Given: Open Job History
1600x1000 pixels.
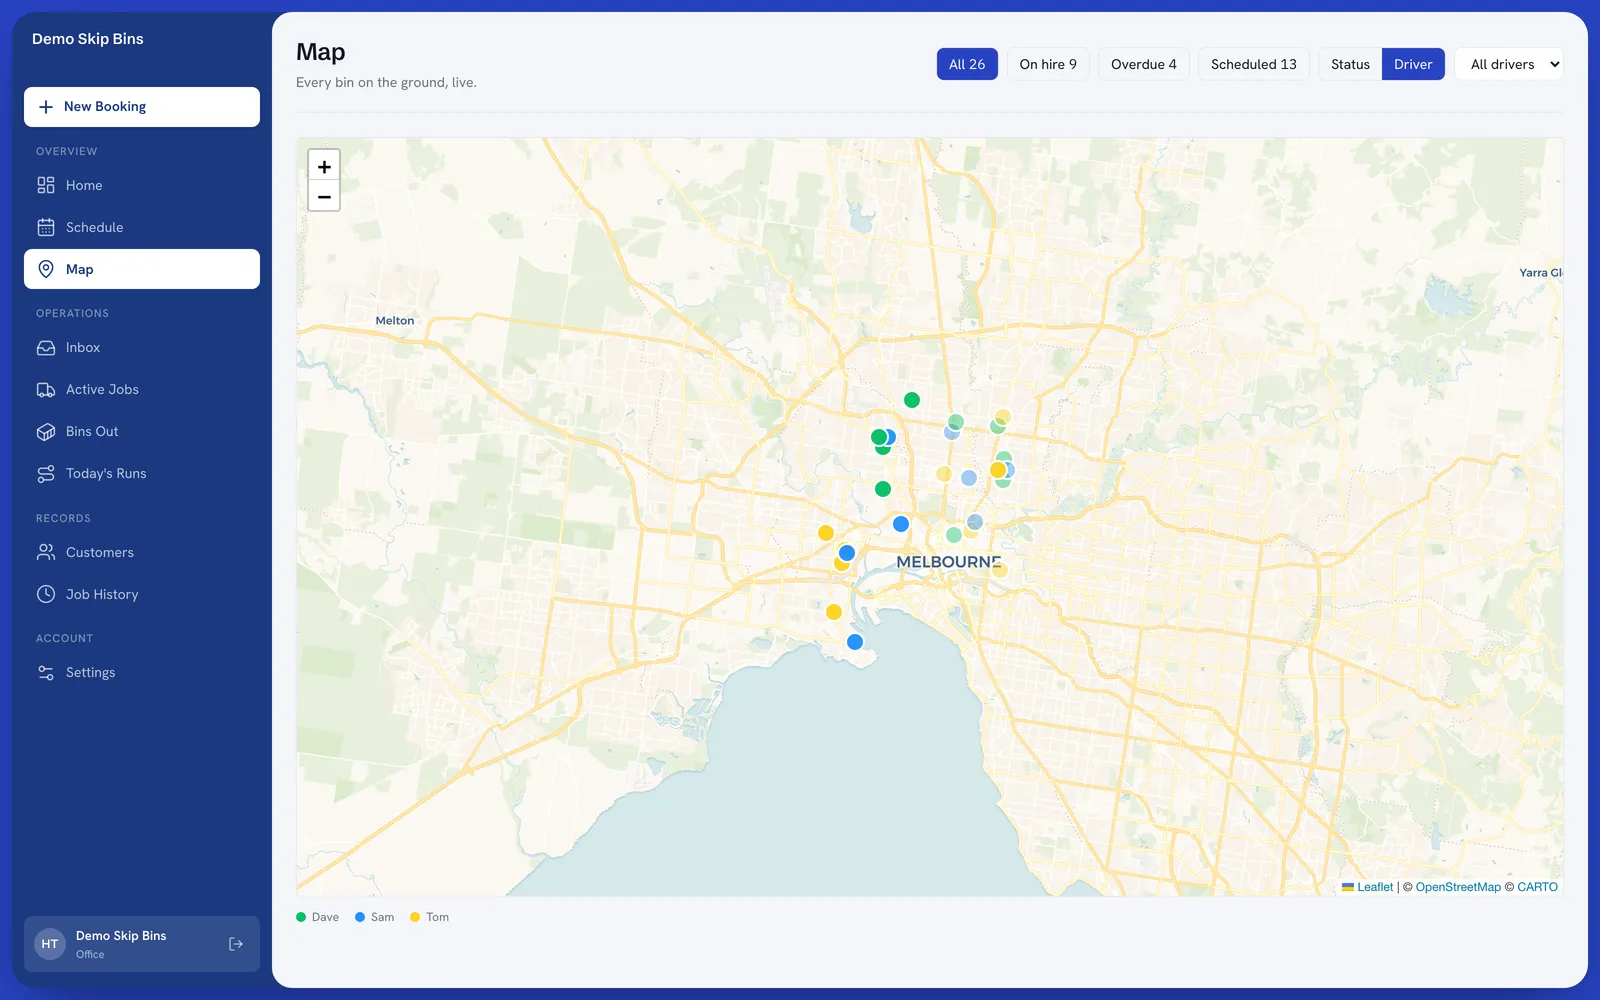Looking at the screenshot, I should 142,594.
